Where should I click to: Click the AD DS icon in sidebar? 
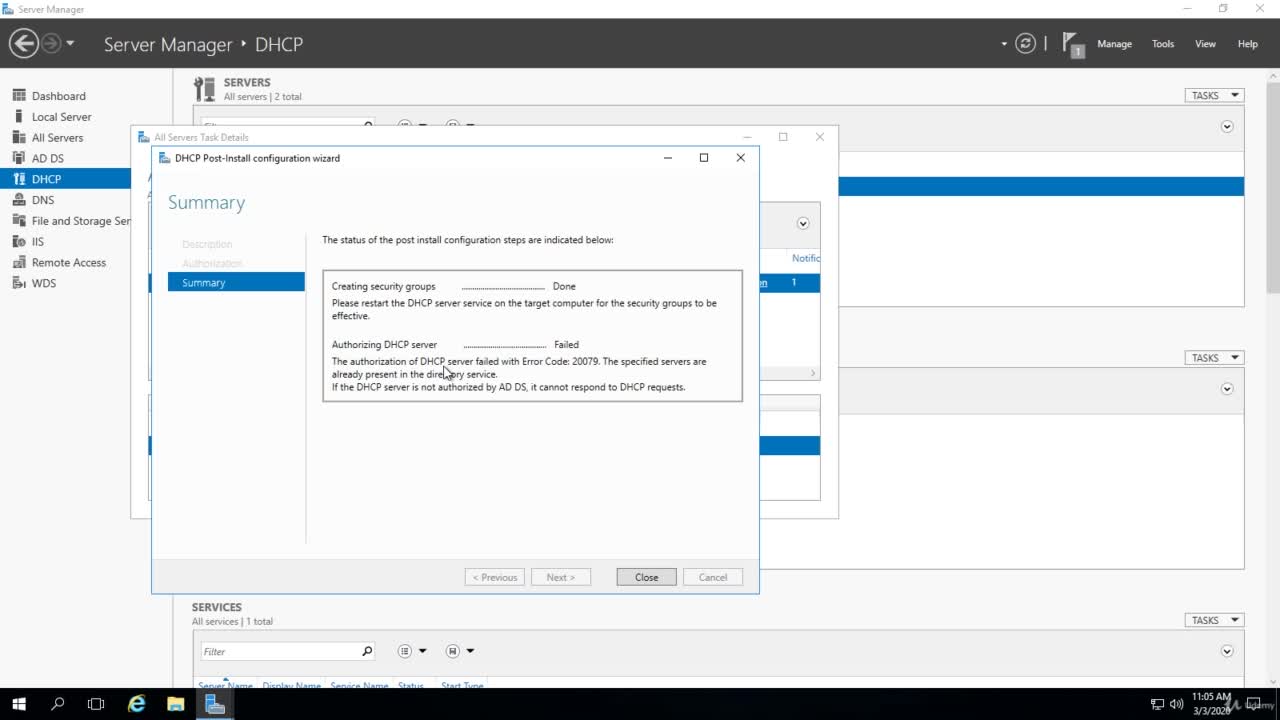point(18,158)
